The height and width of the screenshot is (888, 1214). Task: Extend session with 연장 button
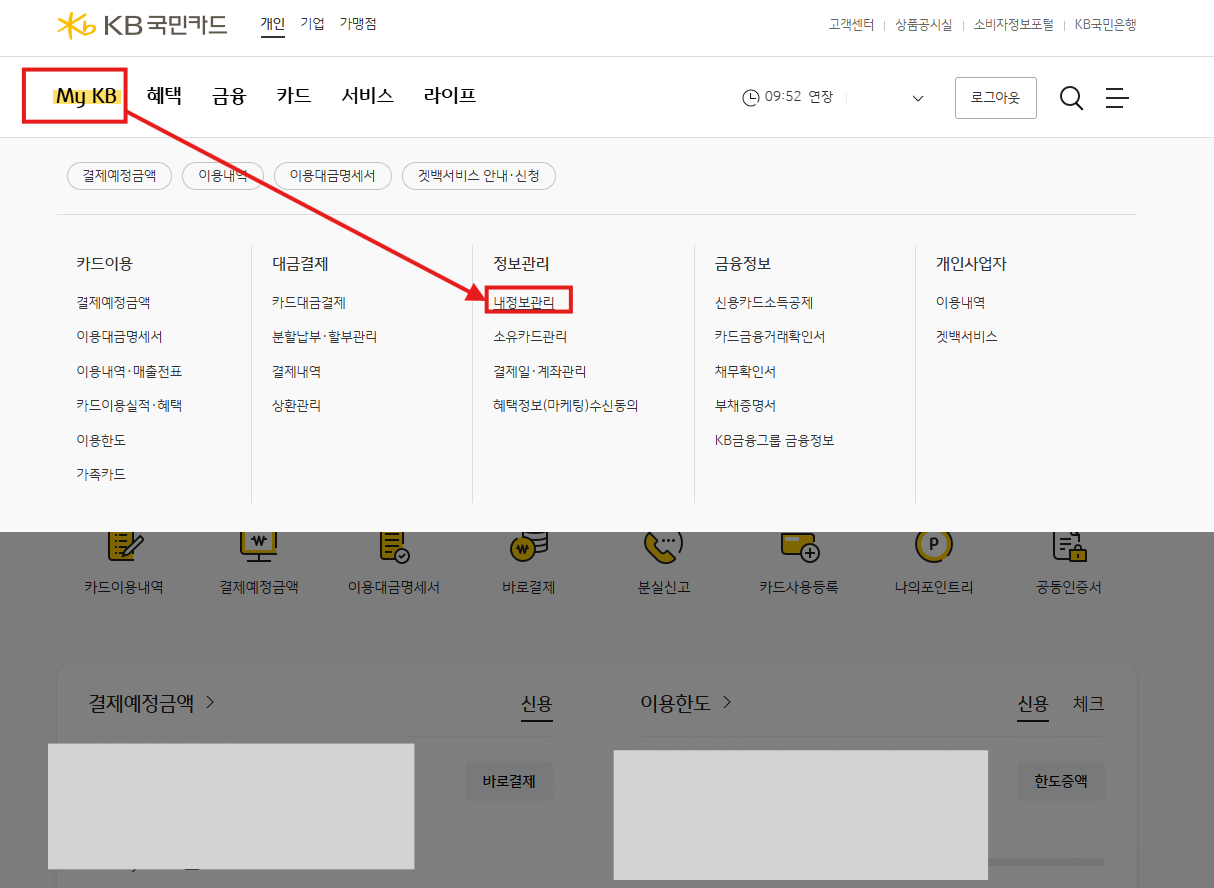820,97
